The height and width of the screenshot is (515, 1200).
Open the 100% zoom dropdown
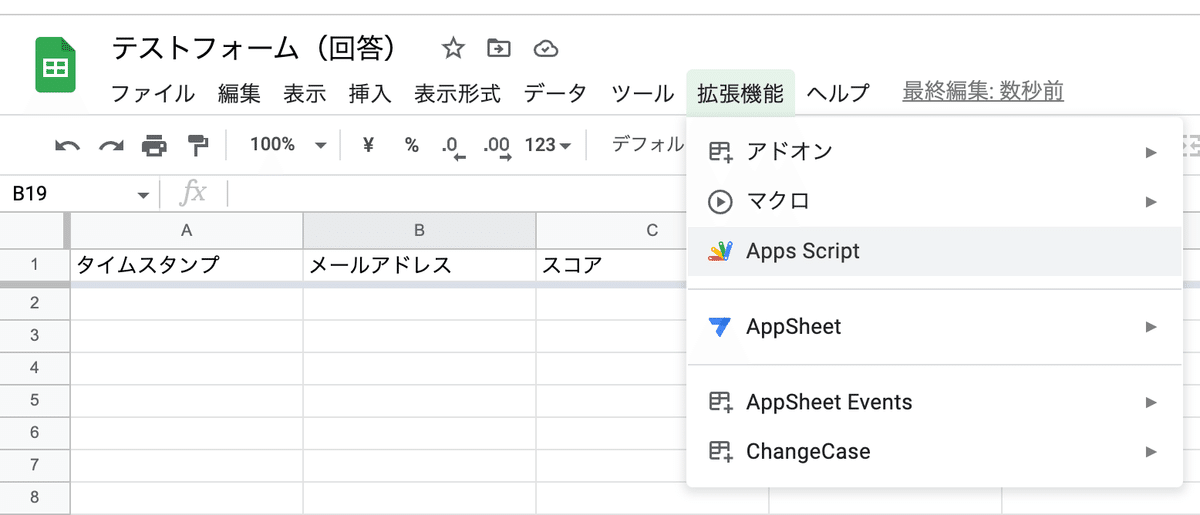(x=288, y=145)
